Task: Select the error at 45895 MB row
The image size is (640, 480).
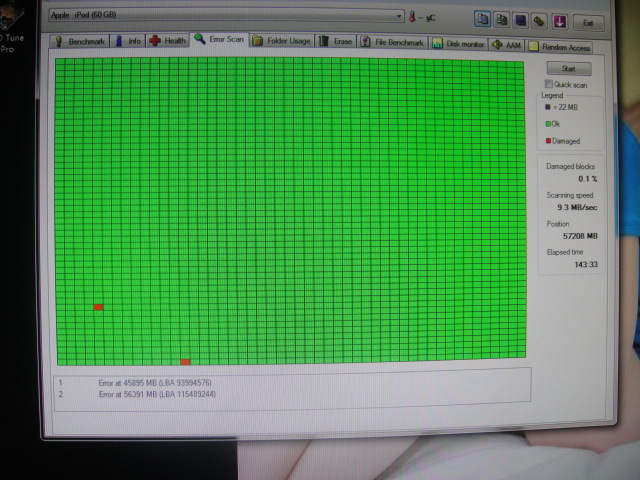Action: point(155,383)
